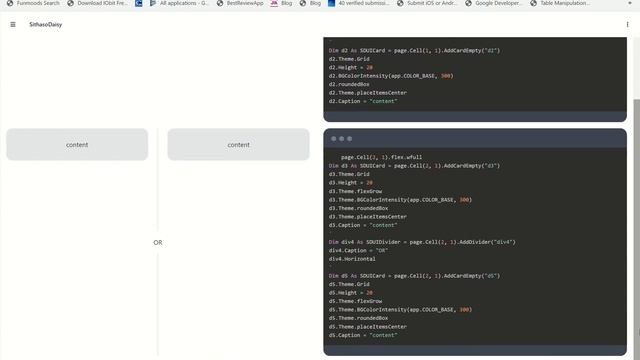Click the 'd5.Theme.flexGrow' code line
This screenshot has height=360, width=640.
(356, 301)
